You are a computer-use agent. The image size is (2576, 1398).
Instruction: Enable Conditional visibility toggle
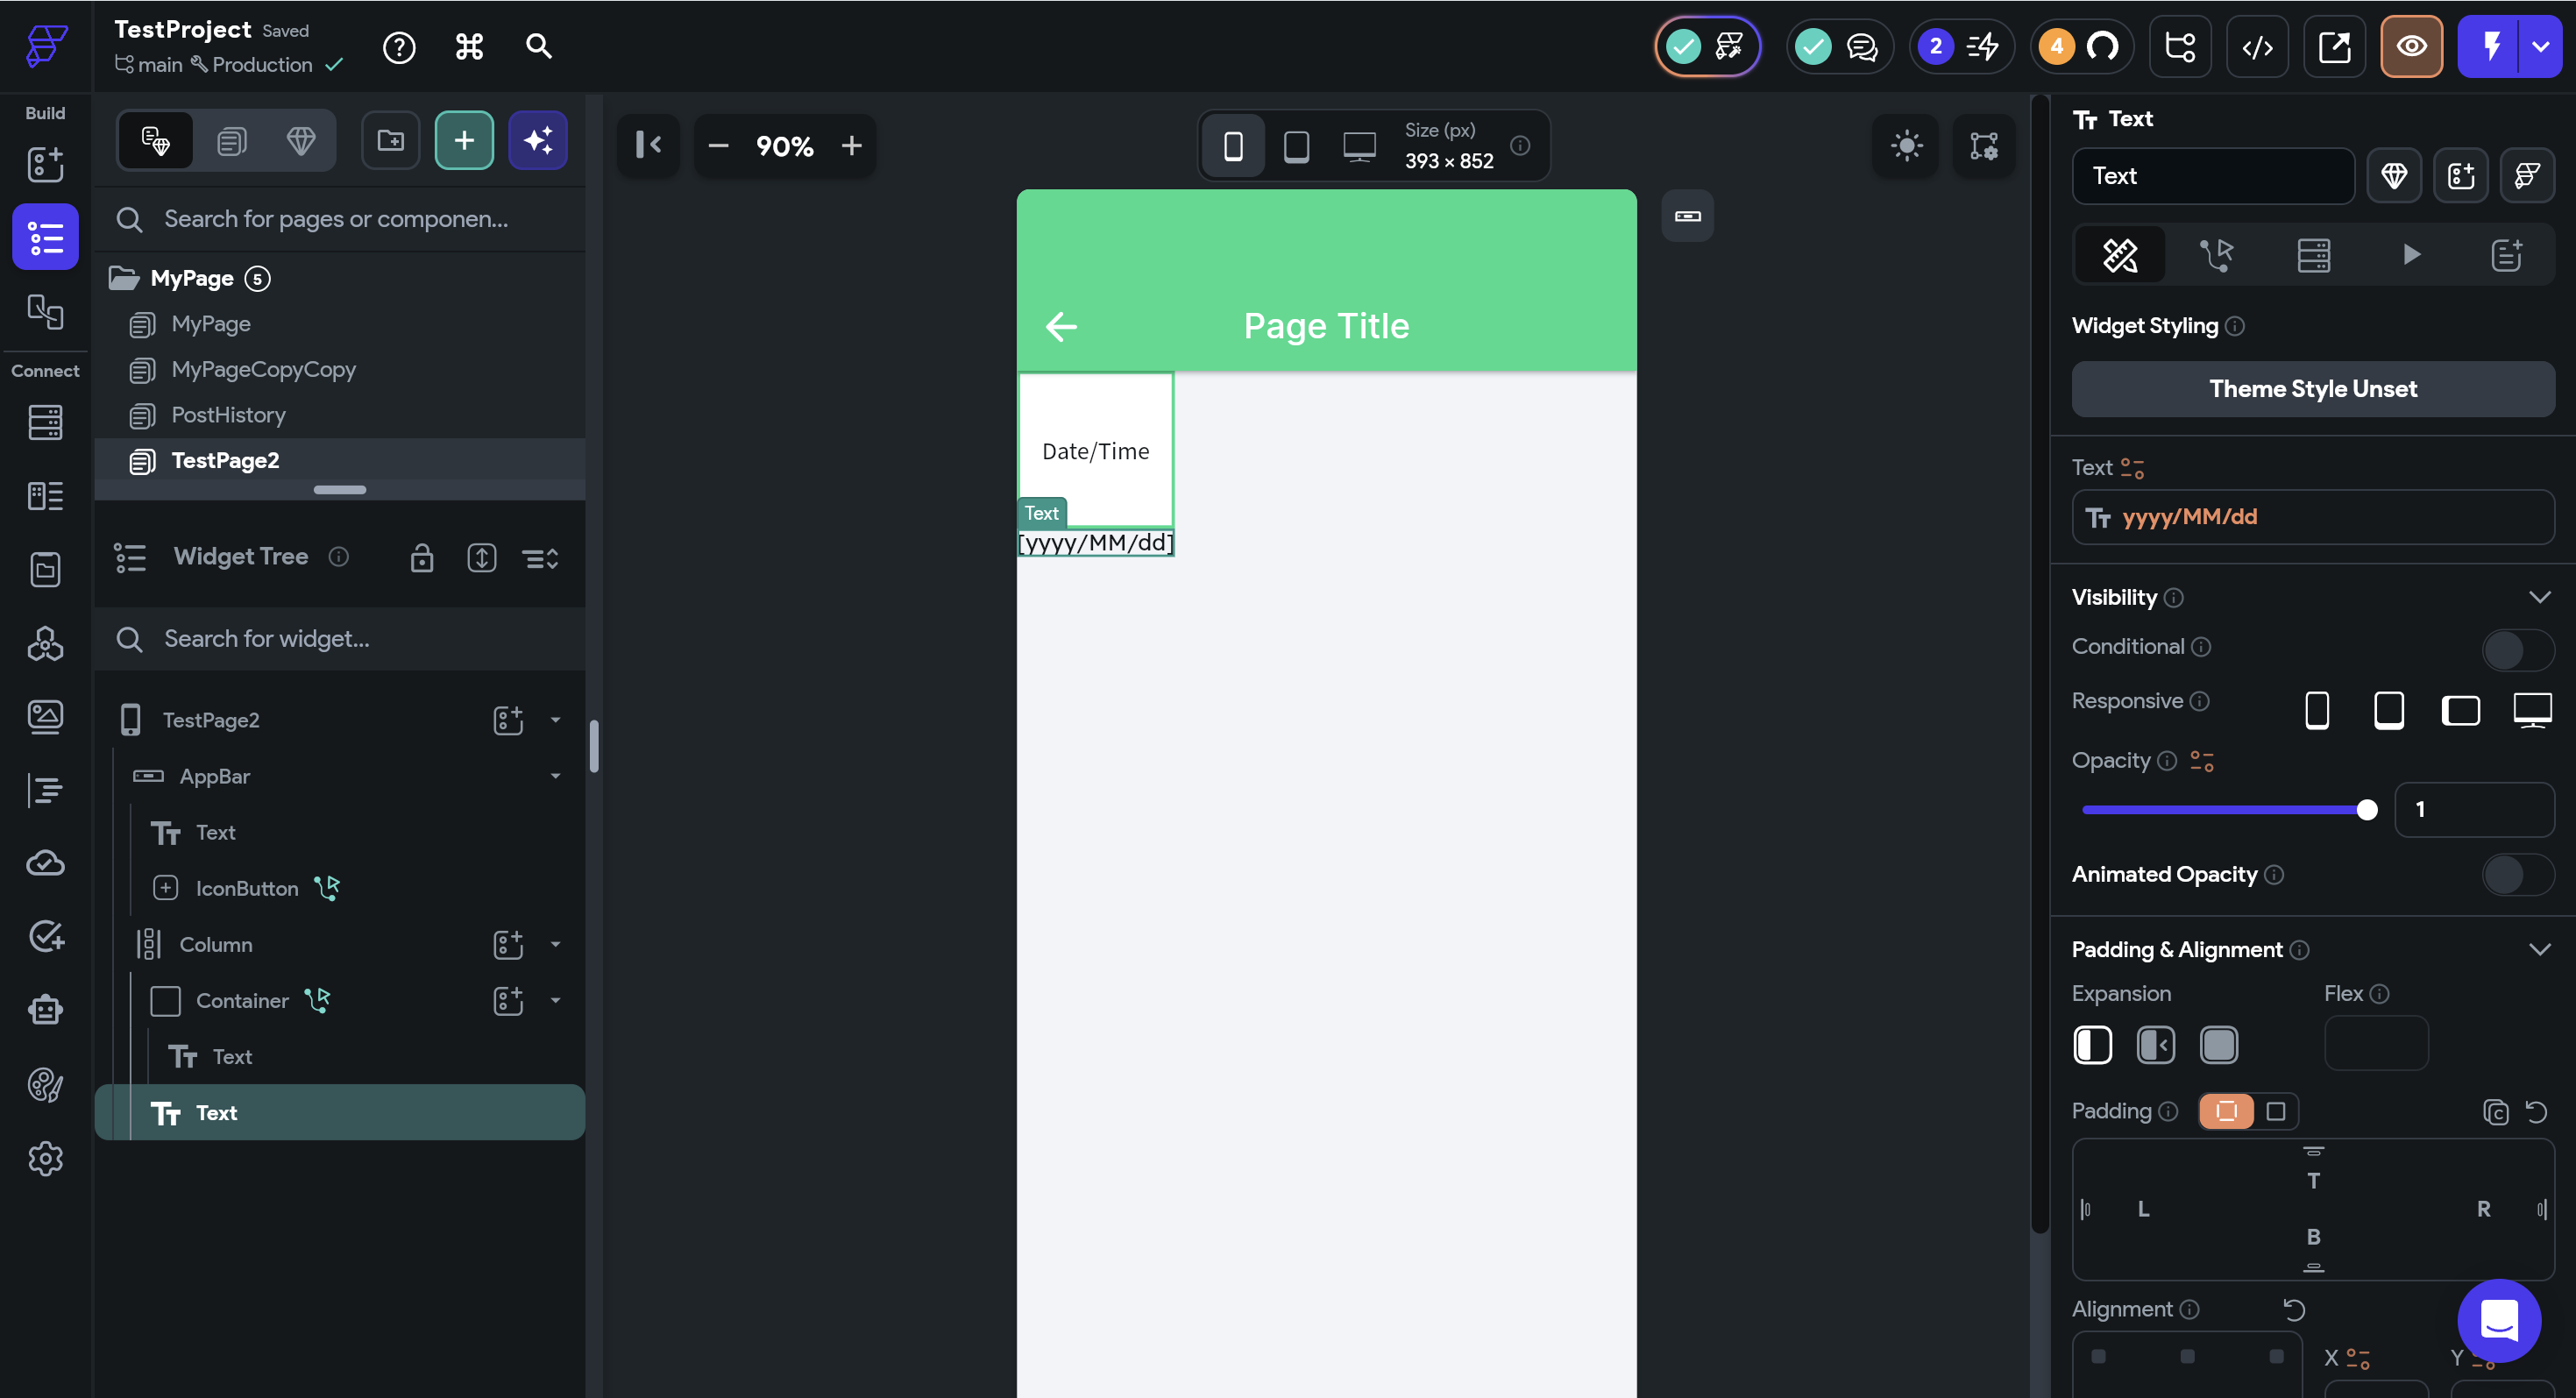[x=2516, y=649]
